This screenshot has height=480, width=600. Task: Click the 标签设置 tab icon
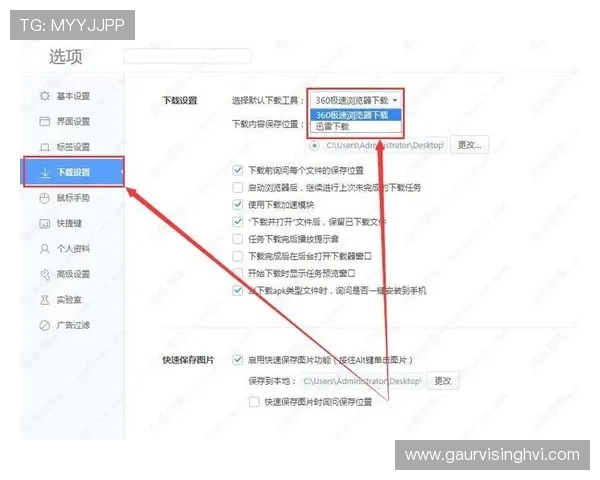pos(45,147)
